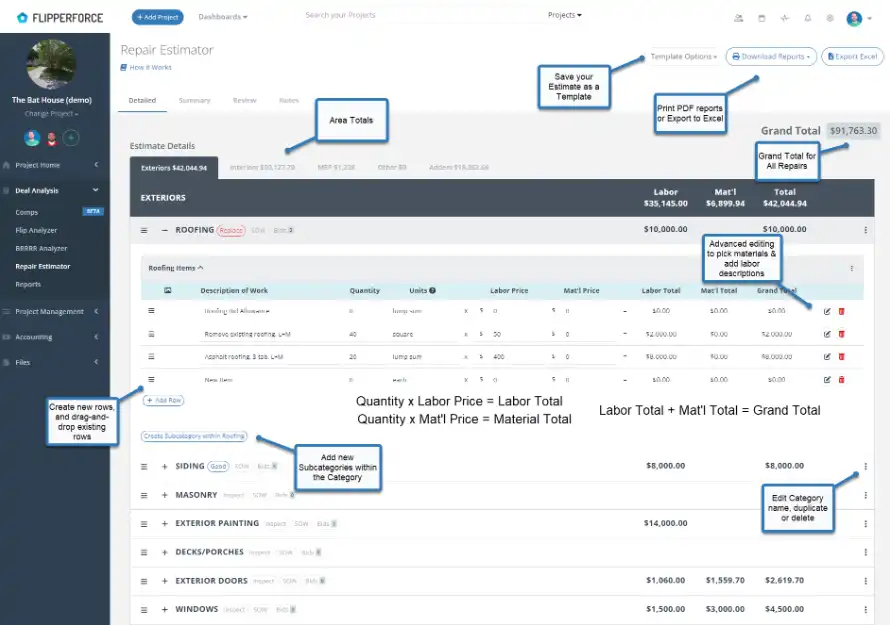Image resolution: width=890 pixels, height=625 pixels.
Task: Open the settings gear in the top bar
Action: click(830, 17)
